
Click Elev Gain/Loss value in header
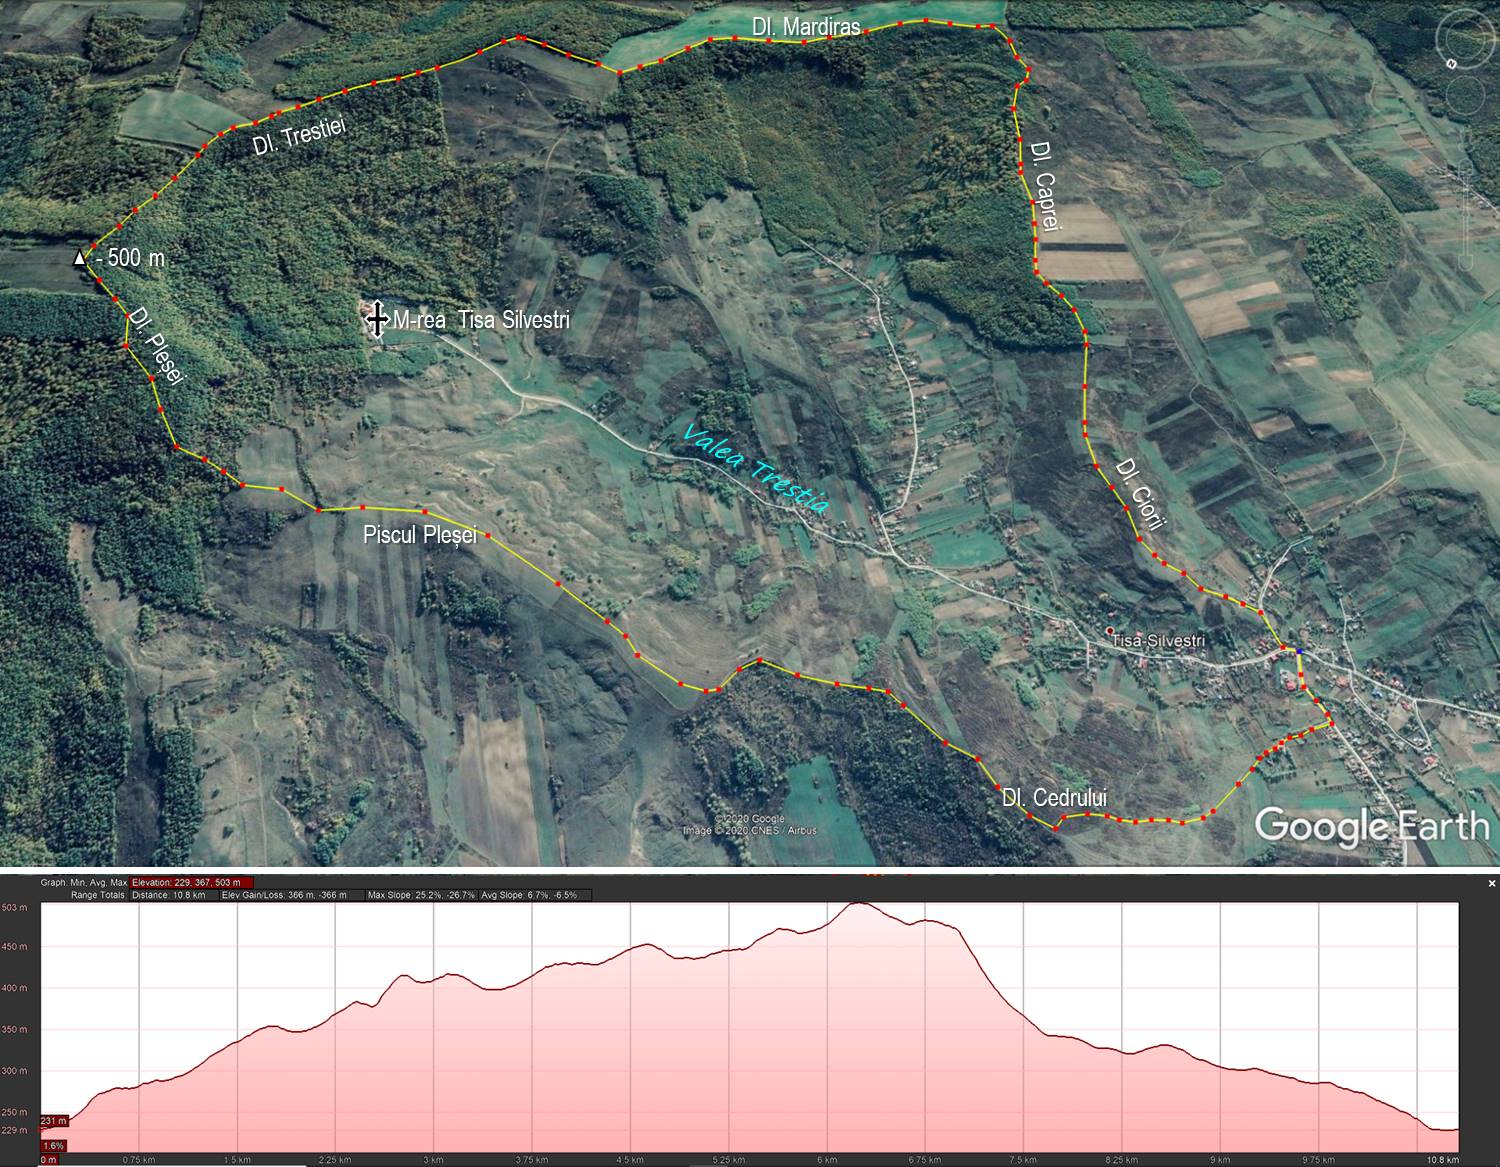point(283,895)
